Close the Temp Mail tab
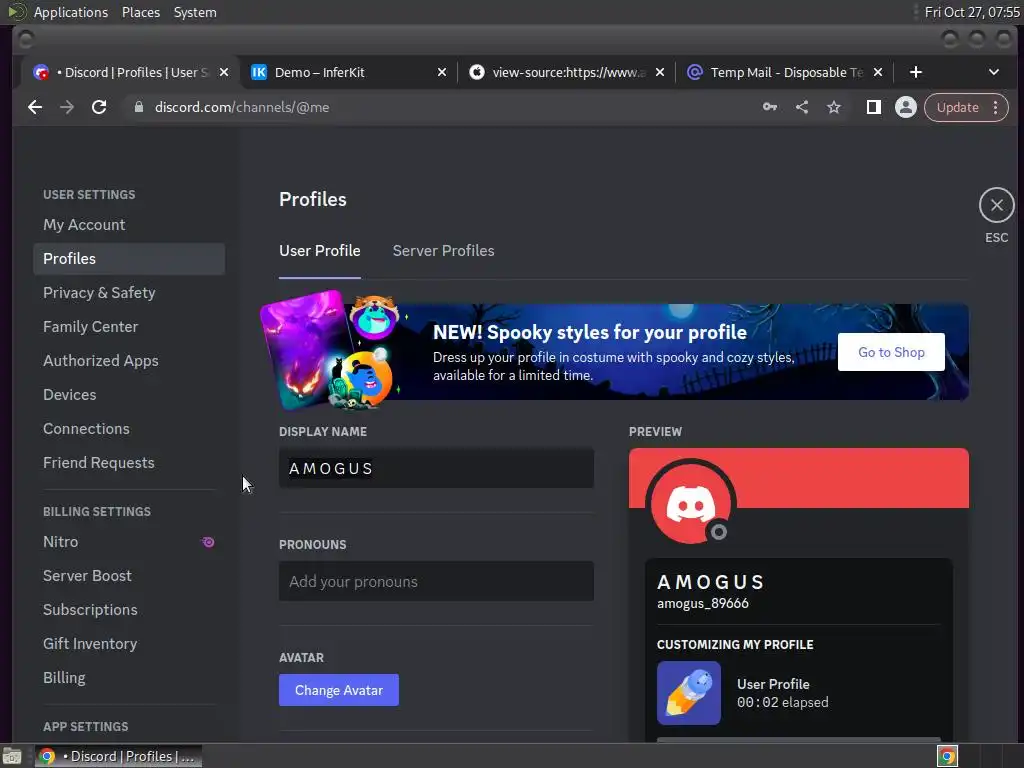The height and width of the screenshot is (768, 1024). click(x=878, y=72)
